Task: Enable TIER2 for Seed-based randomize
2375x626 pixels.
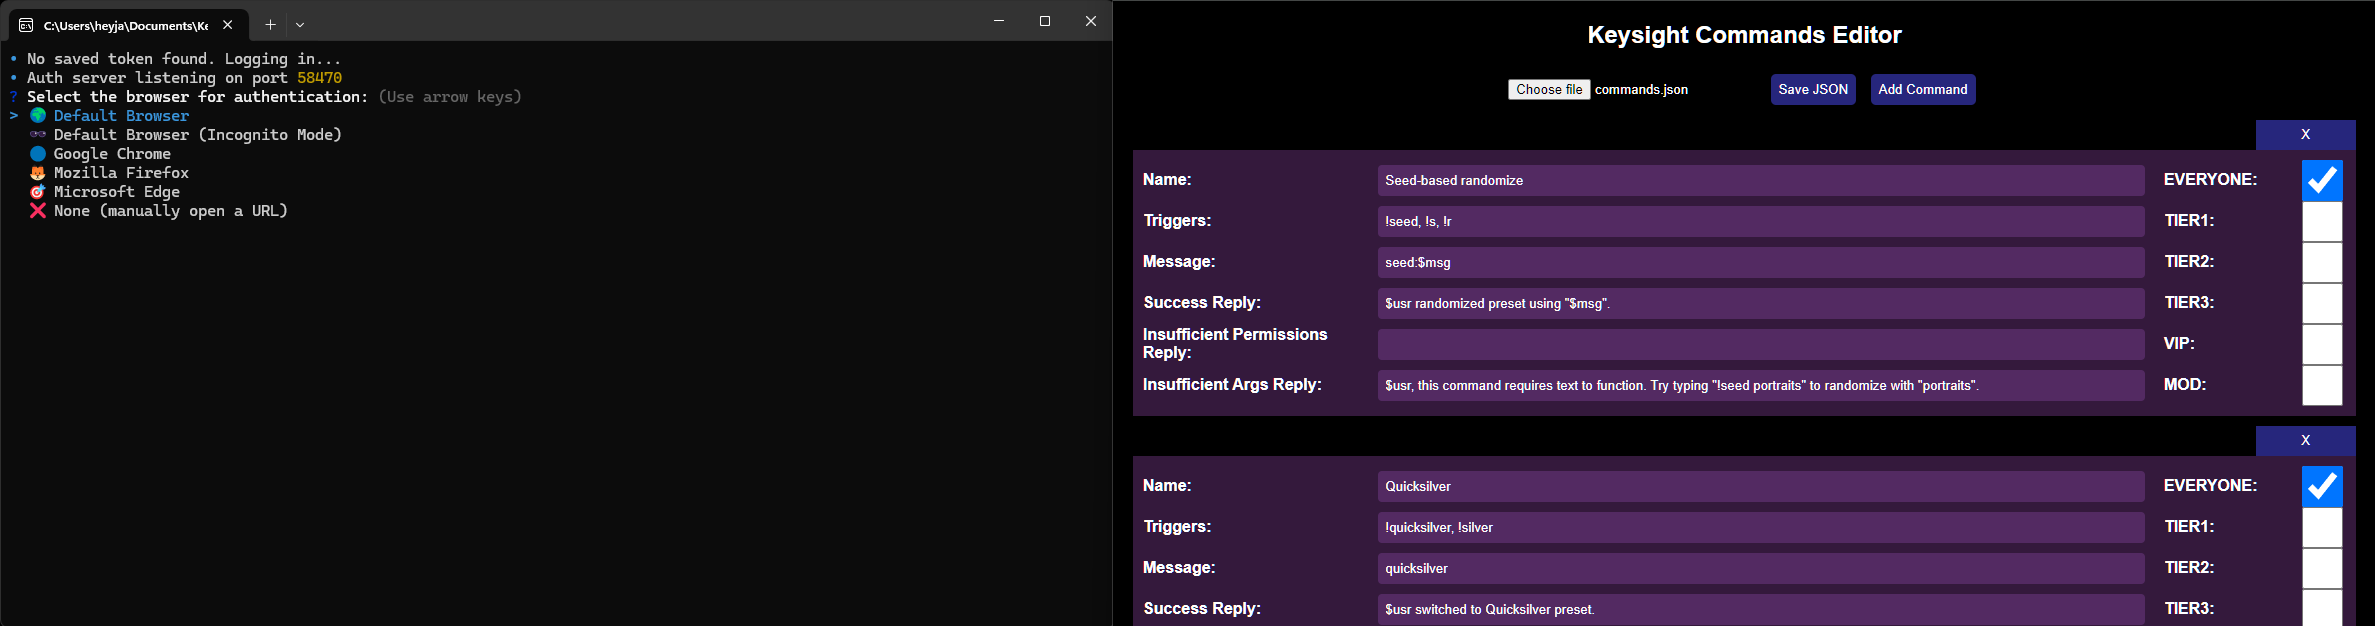Action: click(2322, 263)
